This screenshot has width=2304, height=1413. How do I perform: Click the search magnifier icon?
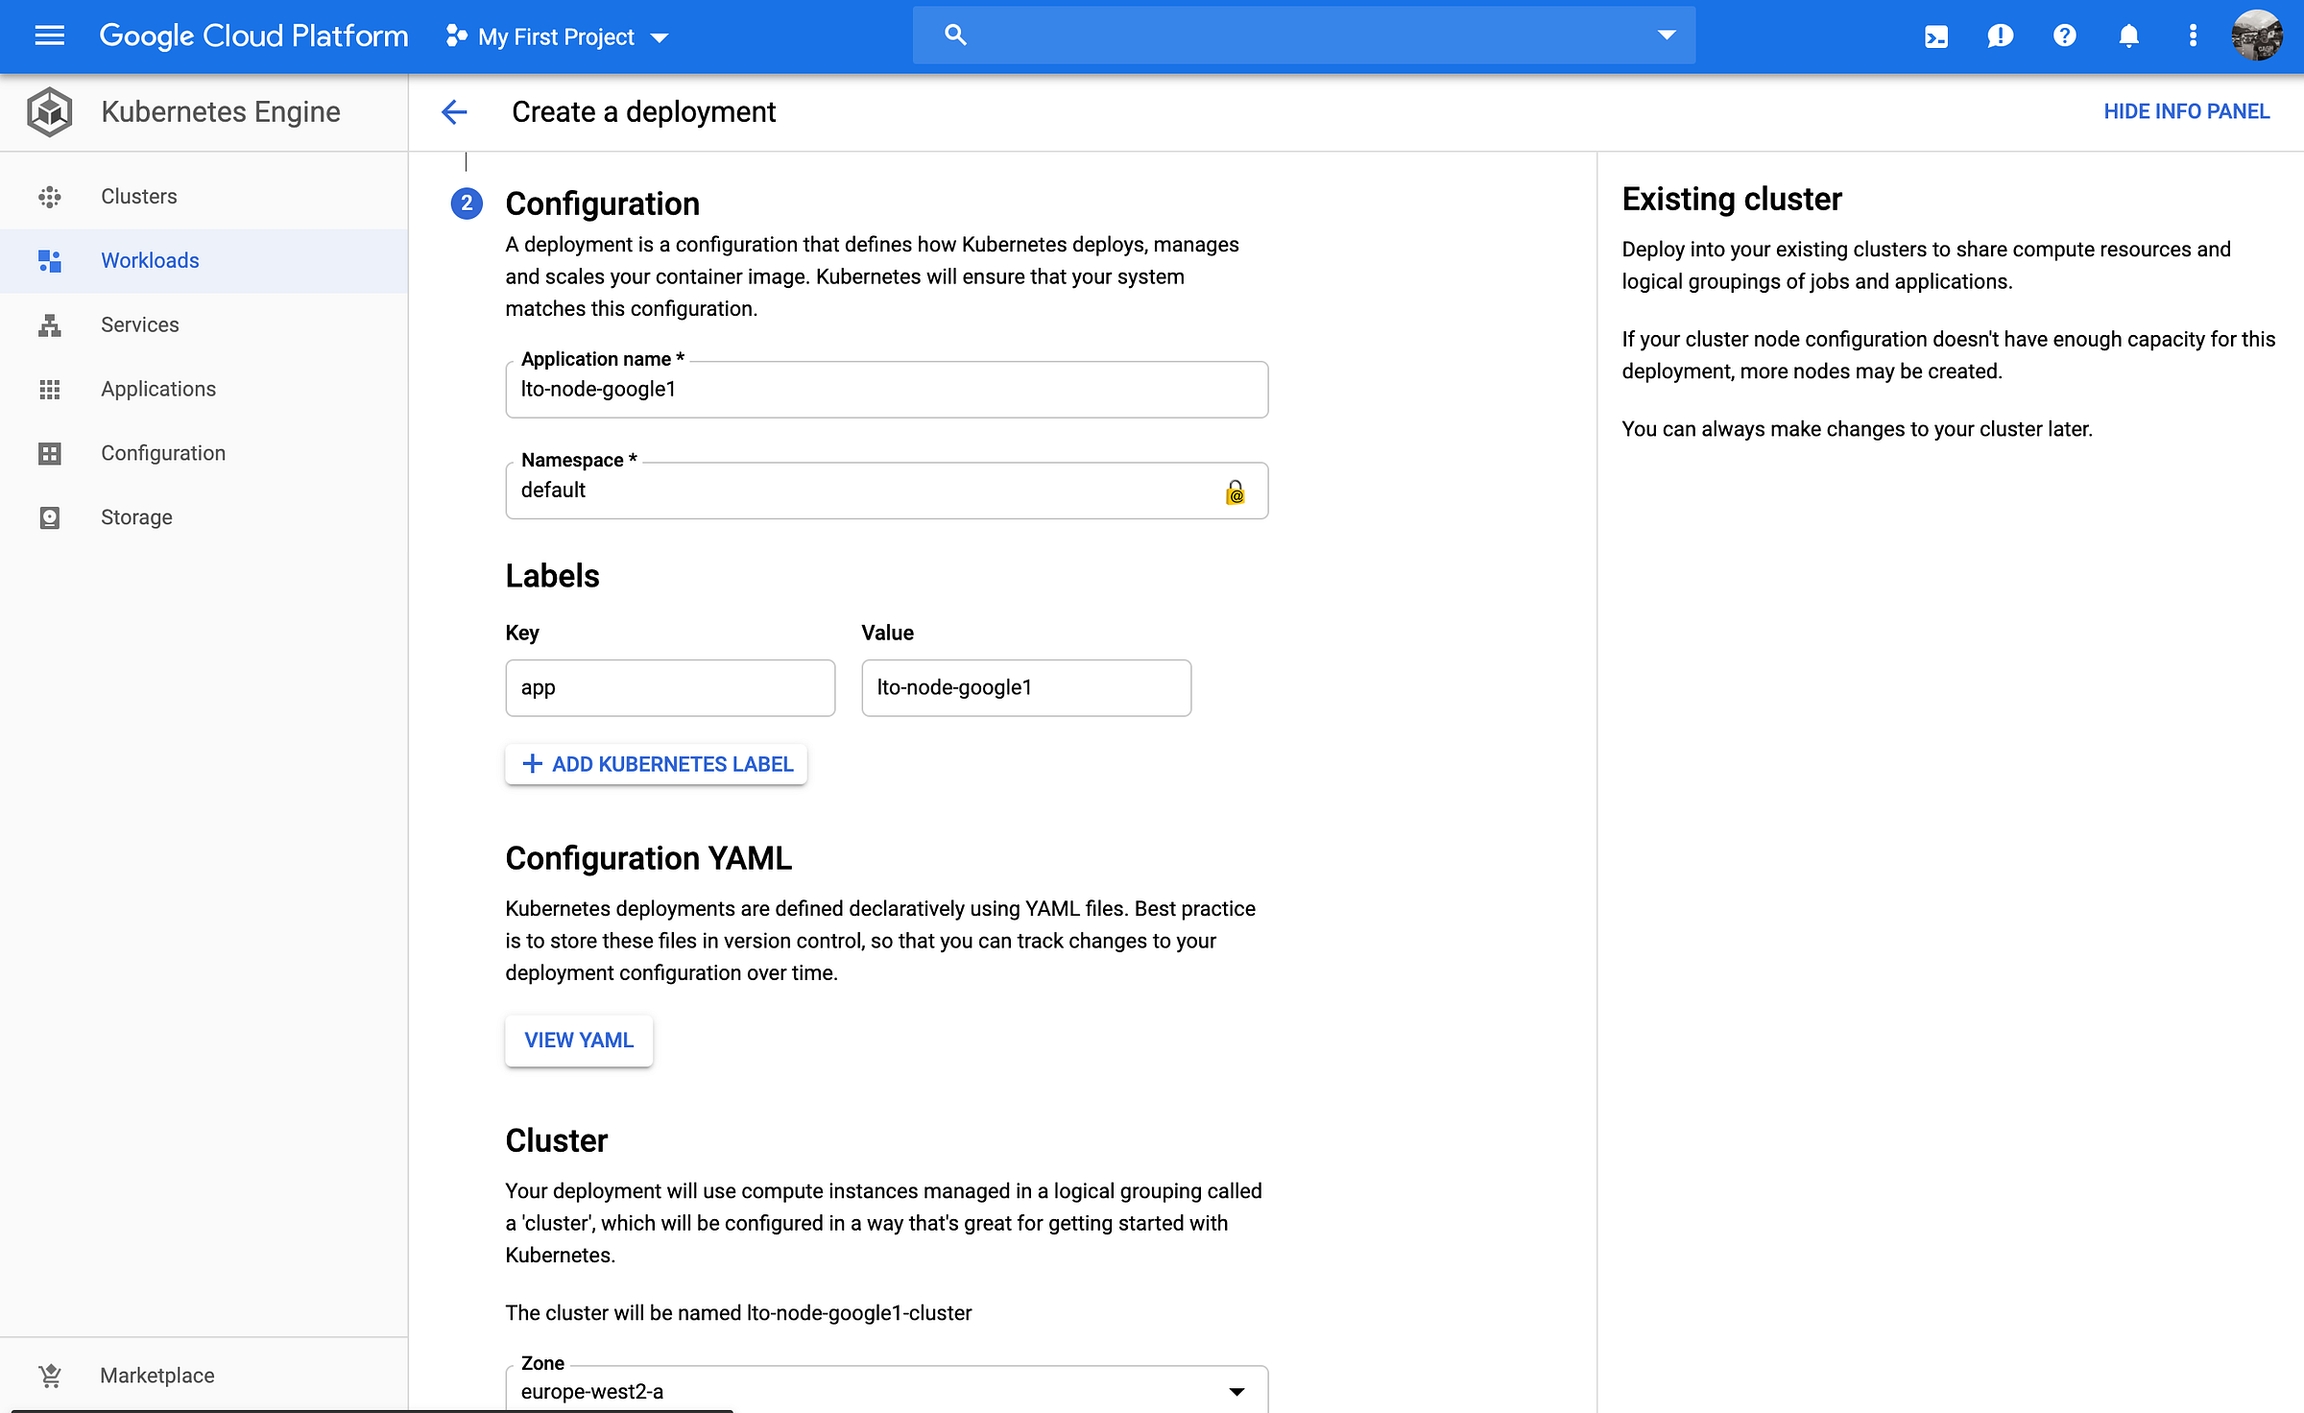[955, 35]
